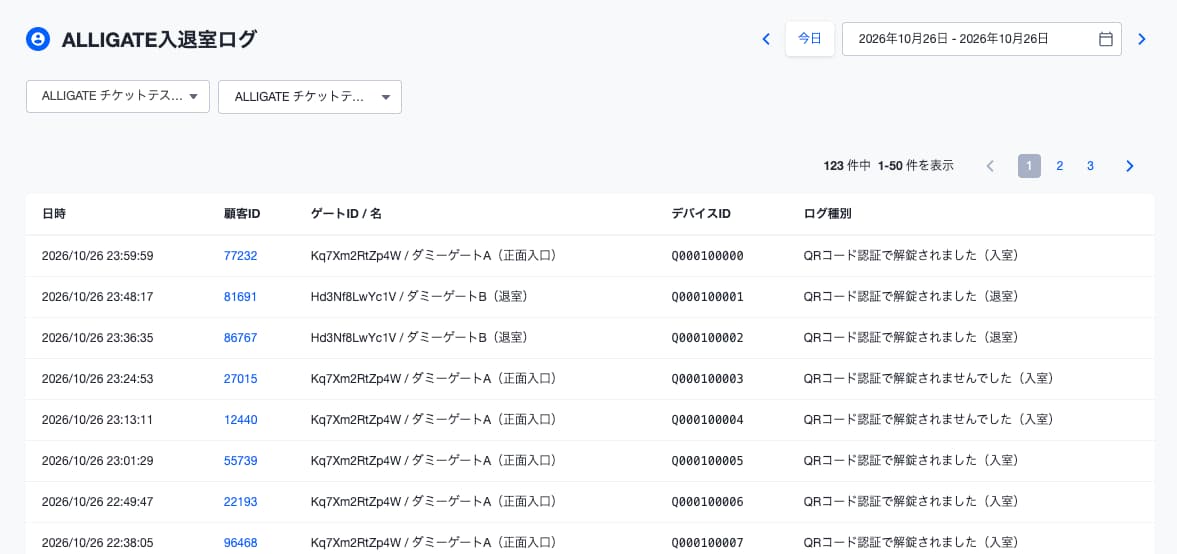Open customer ID 22193 link
This screenshot has width=1177, height=554.
tap(240, 501)
